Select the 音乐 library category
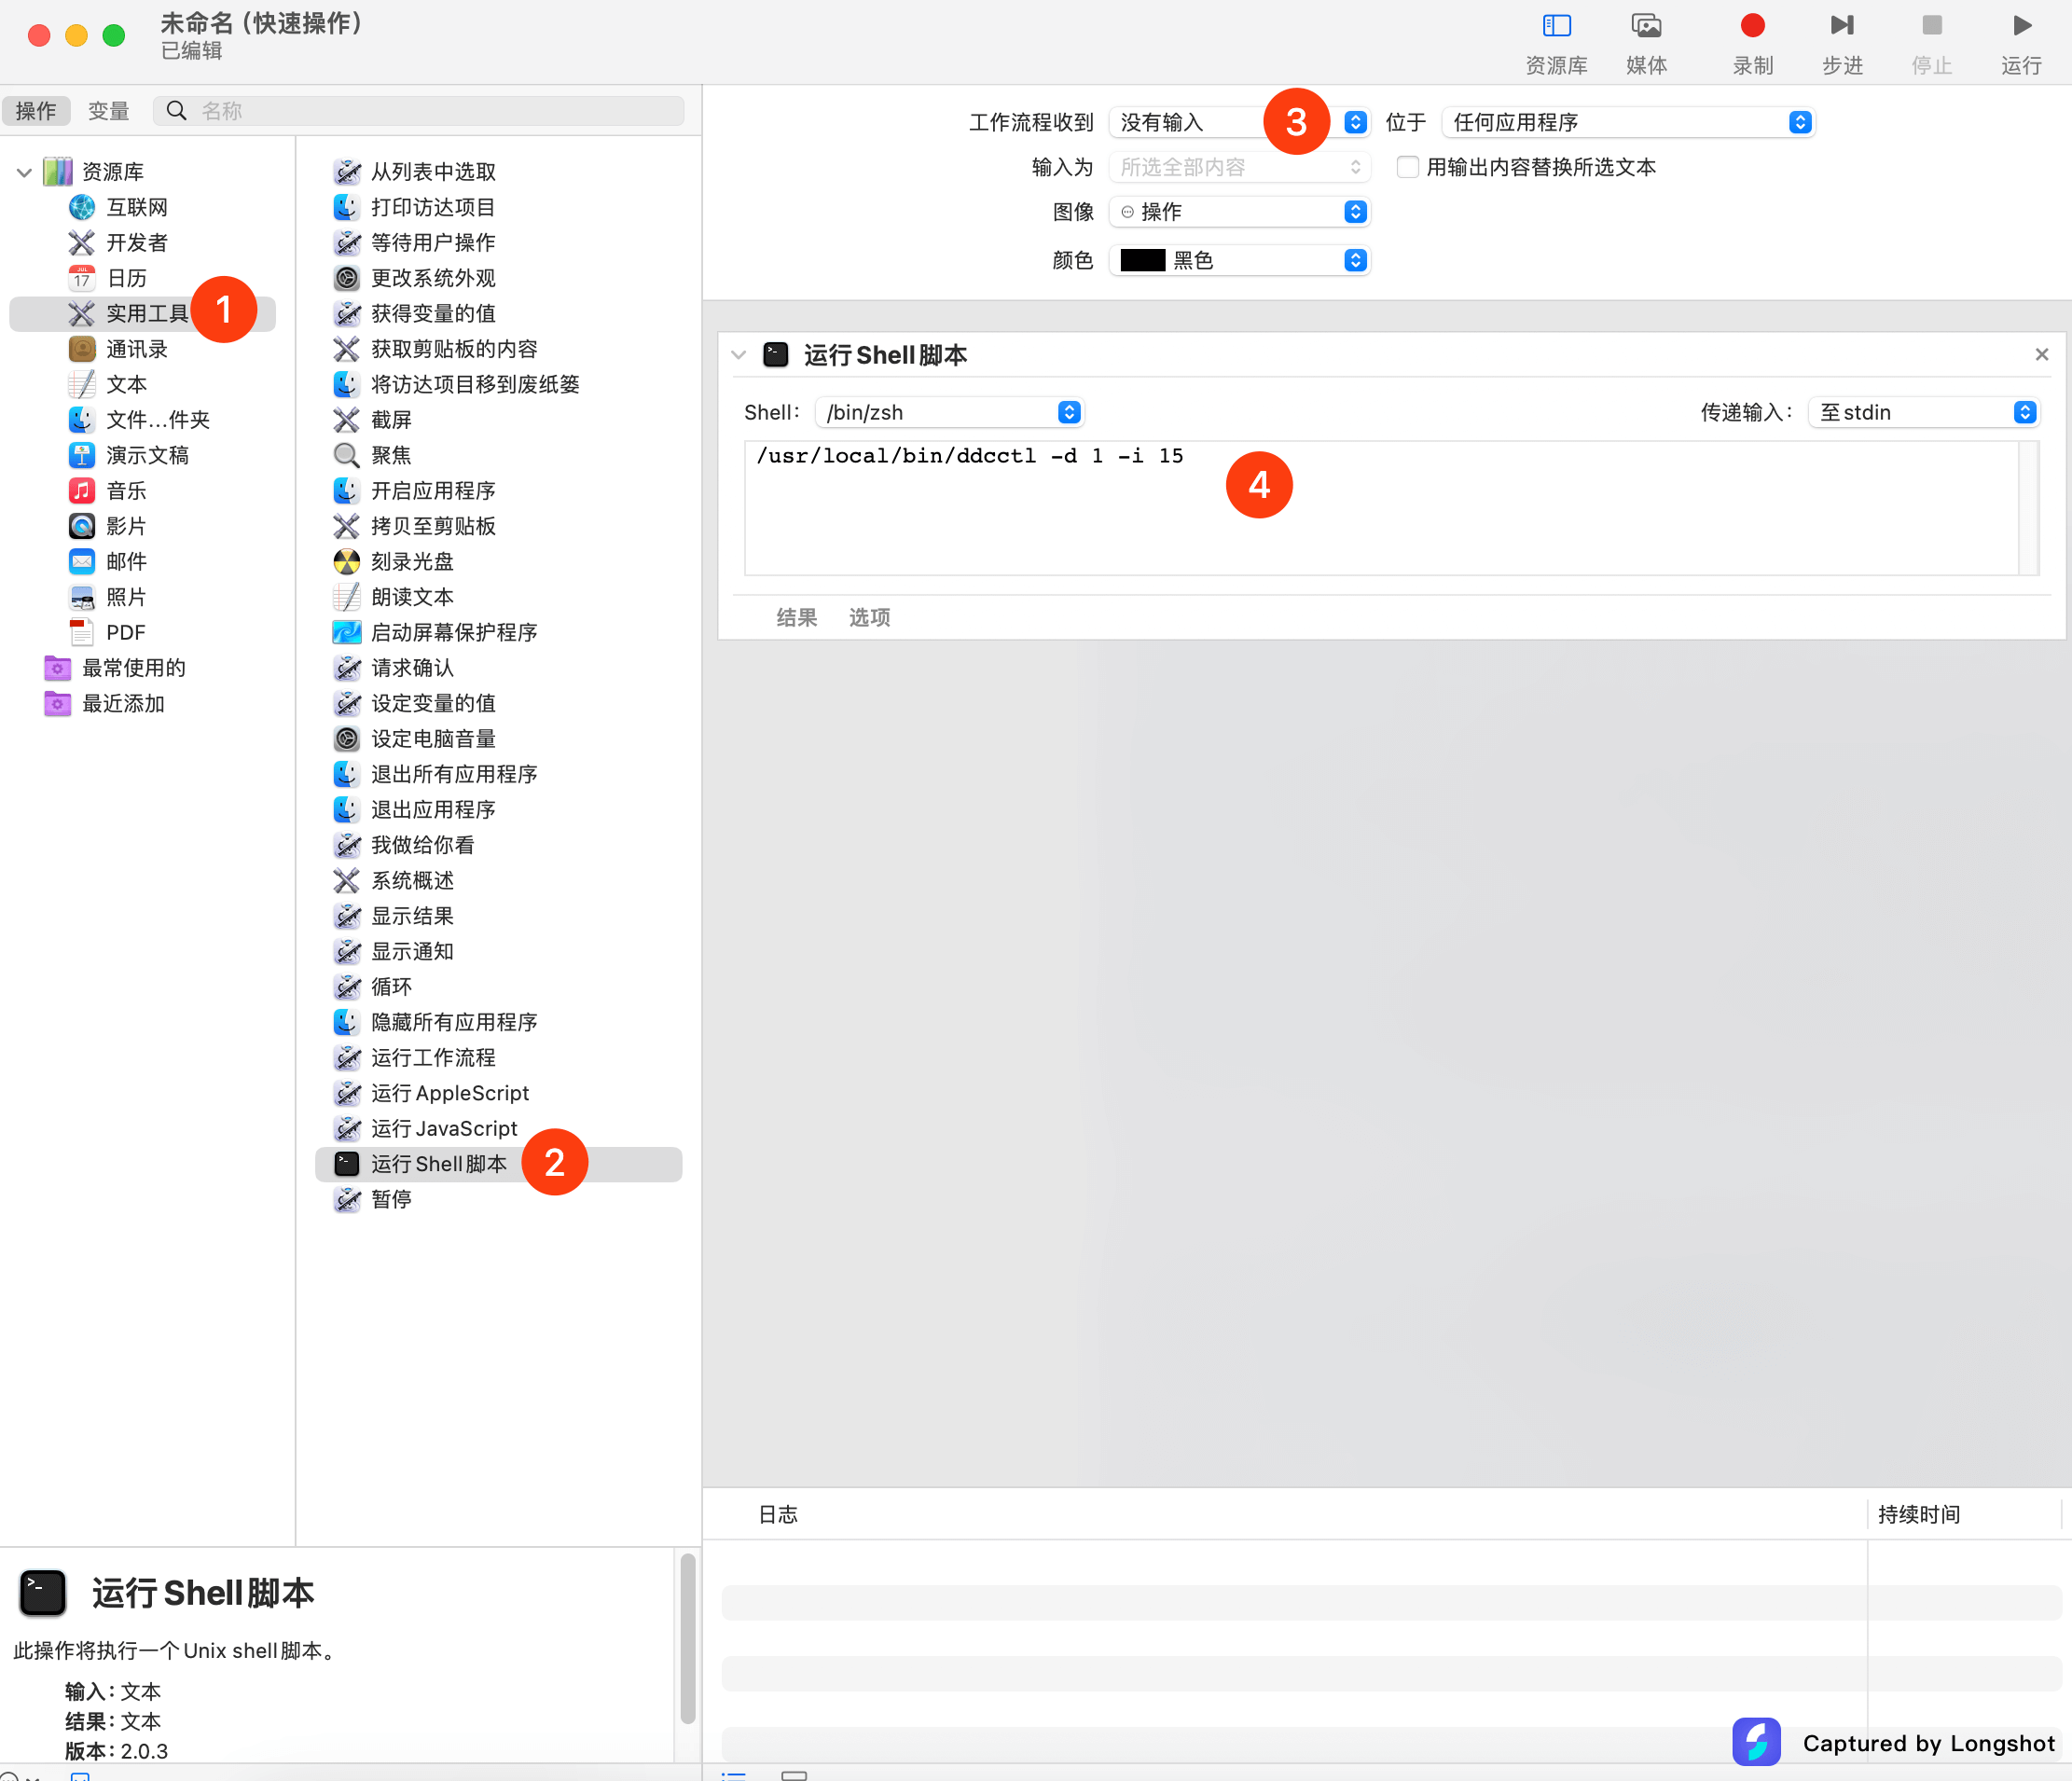 coord(126,491)
